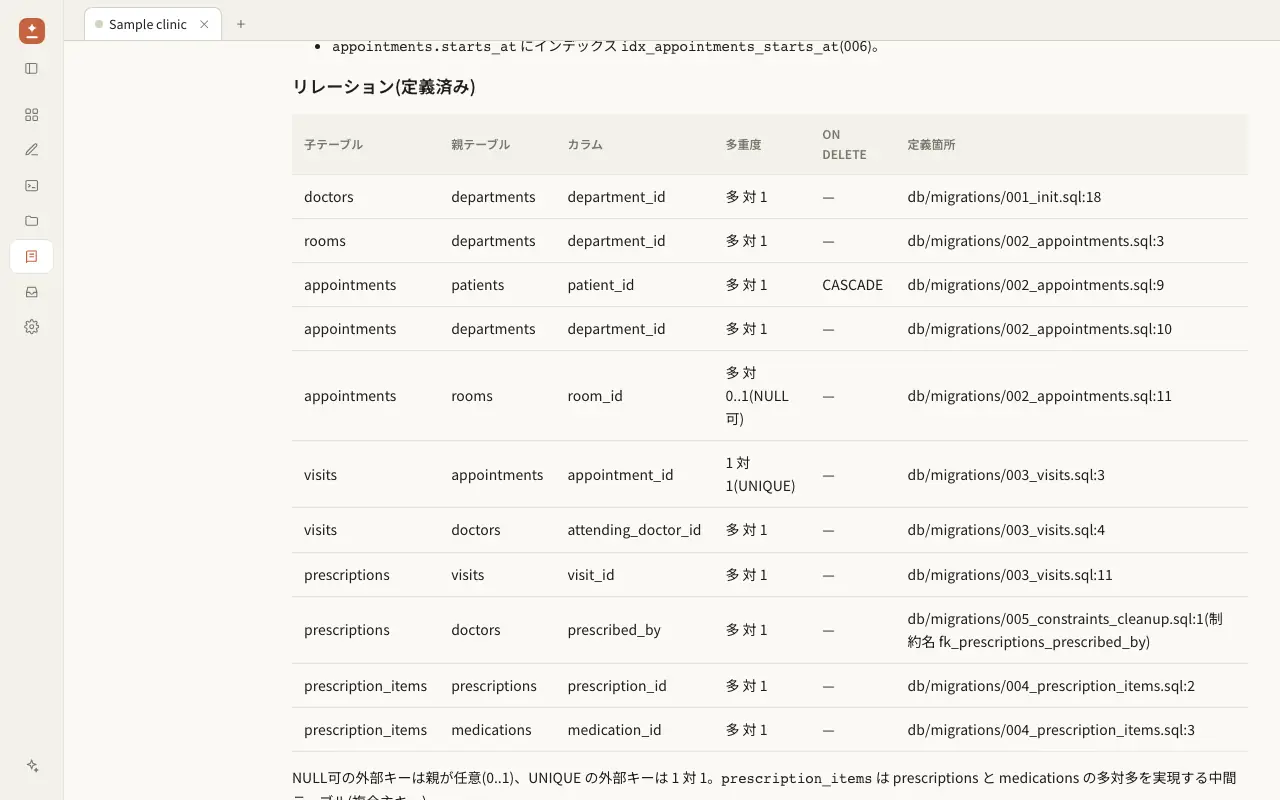Open the grid dashboard icon in sidebar
The image size is (1280, 800).
pos(32,115)
